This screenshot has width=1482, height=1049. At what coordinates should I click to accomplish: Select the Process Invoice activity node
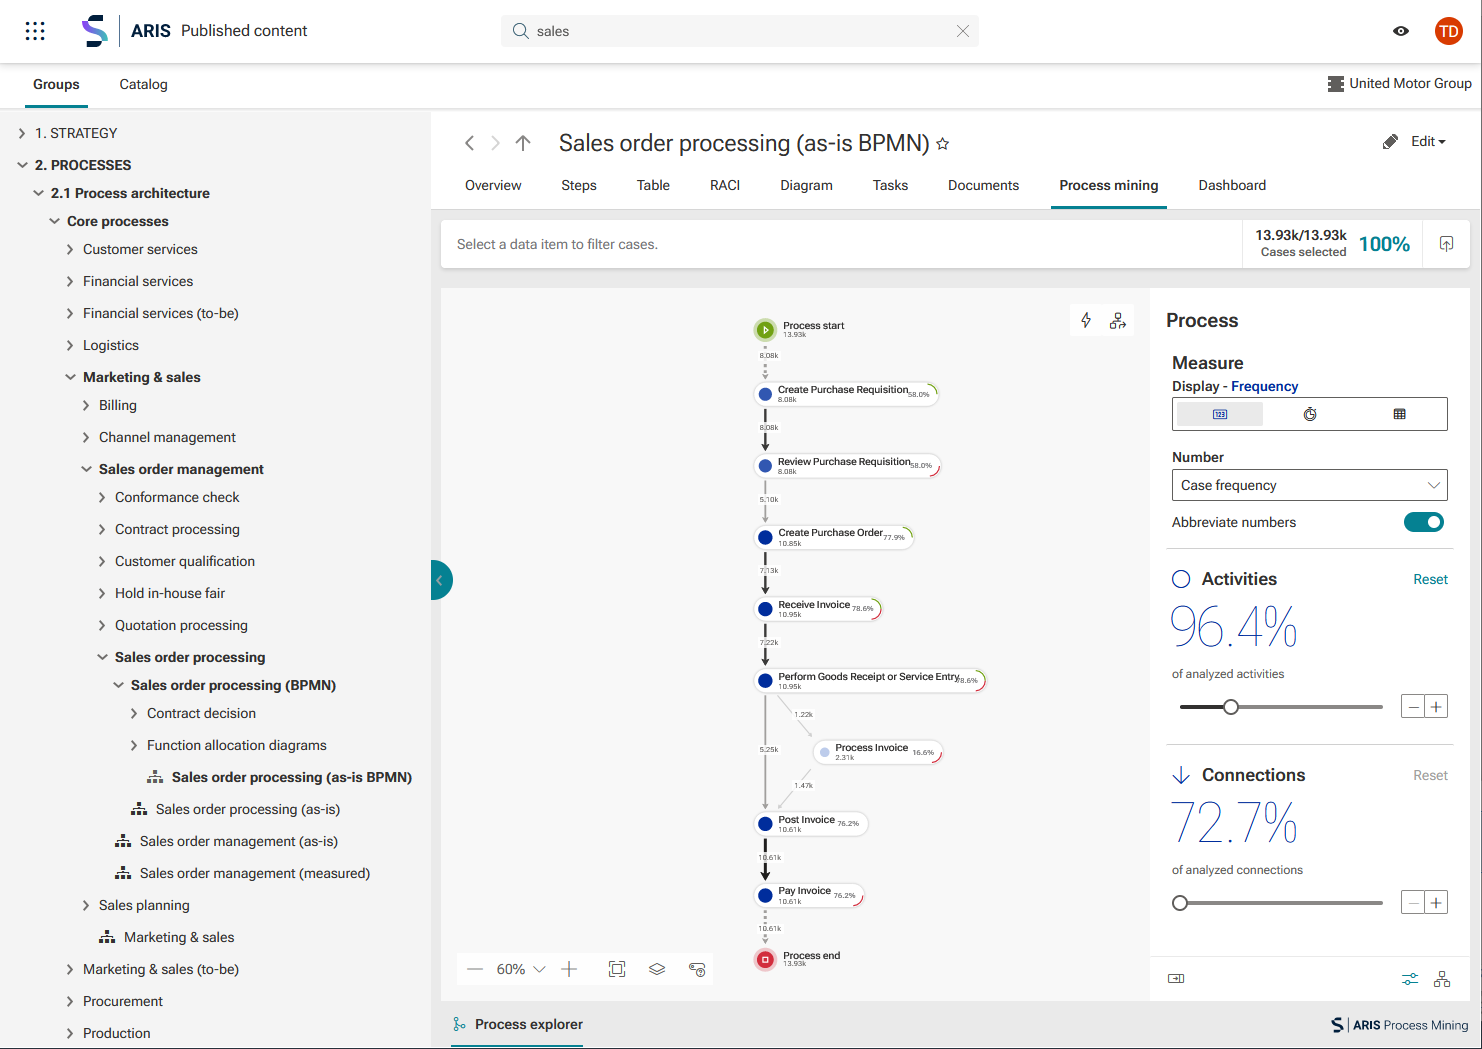click(878, 752)
